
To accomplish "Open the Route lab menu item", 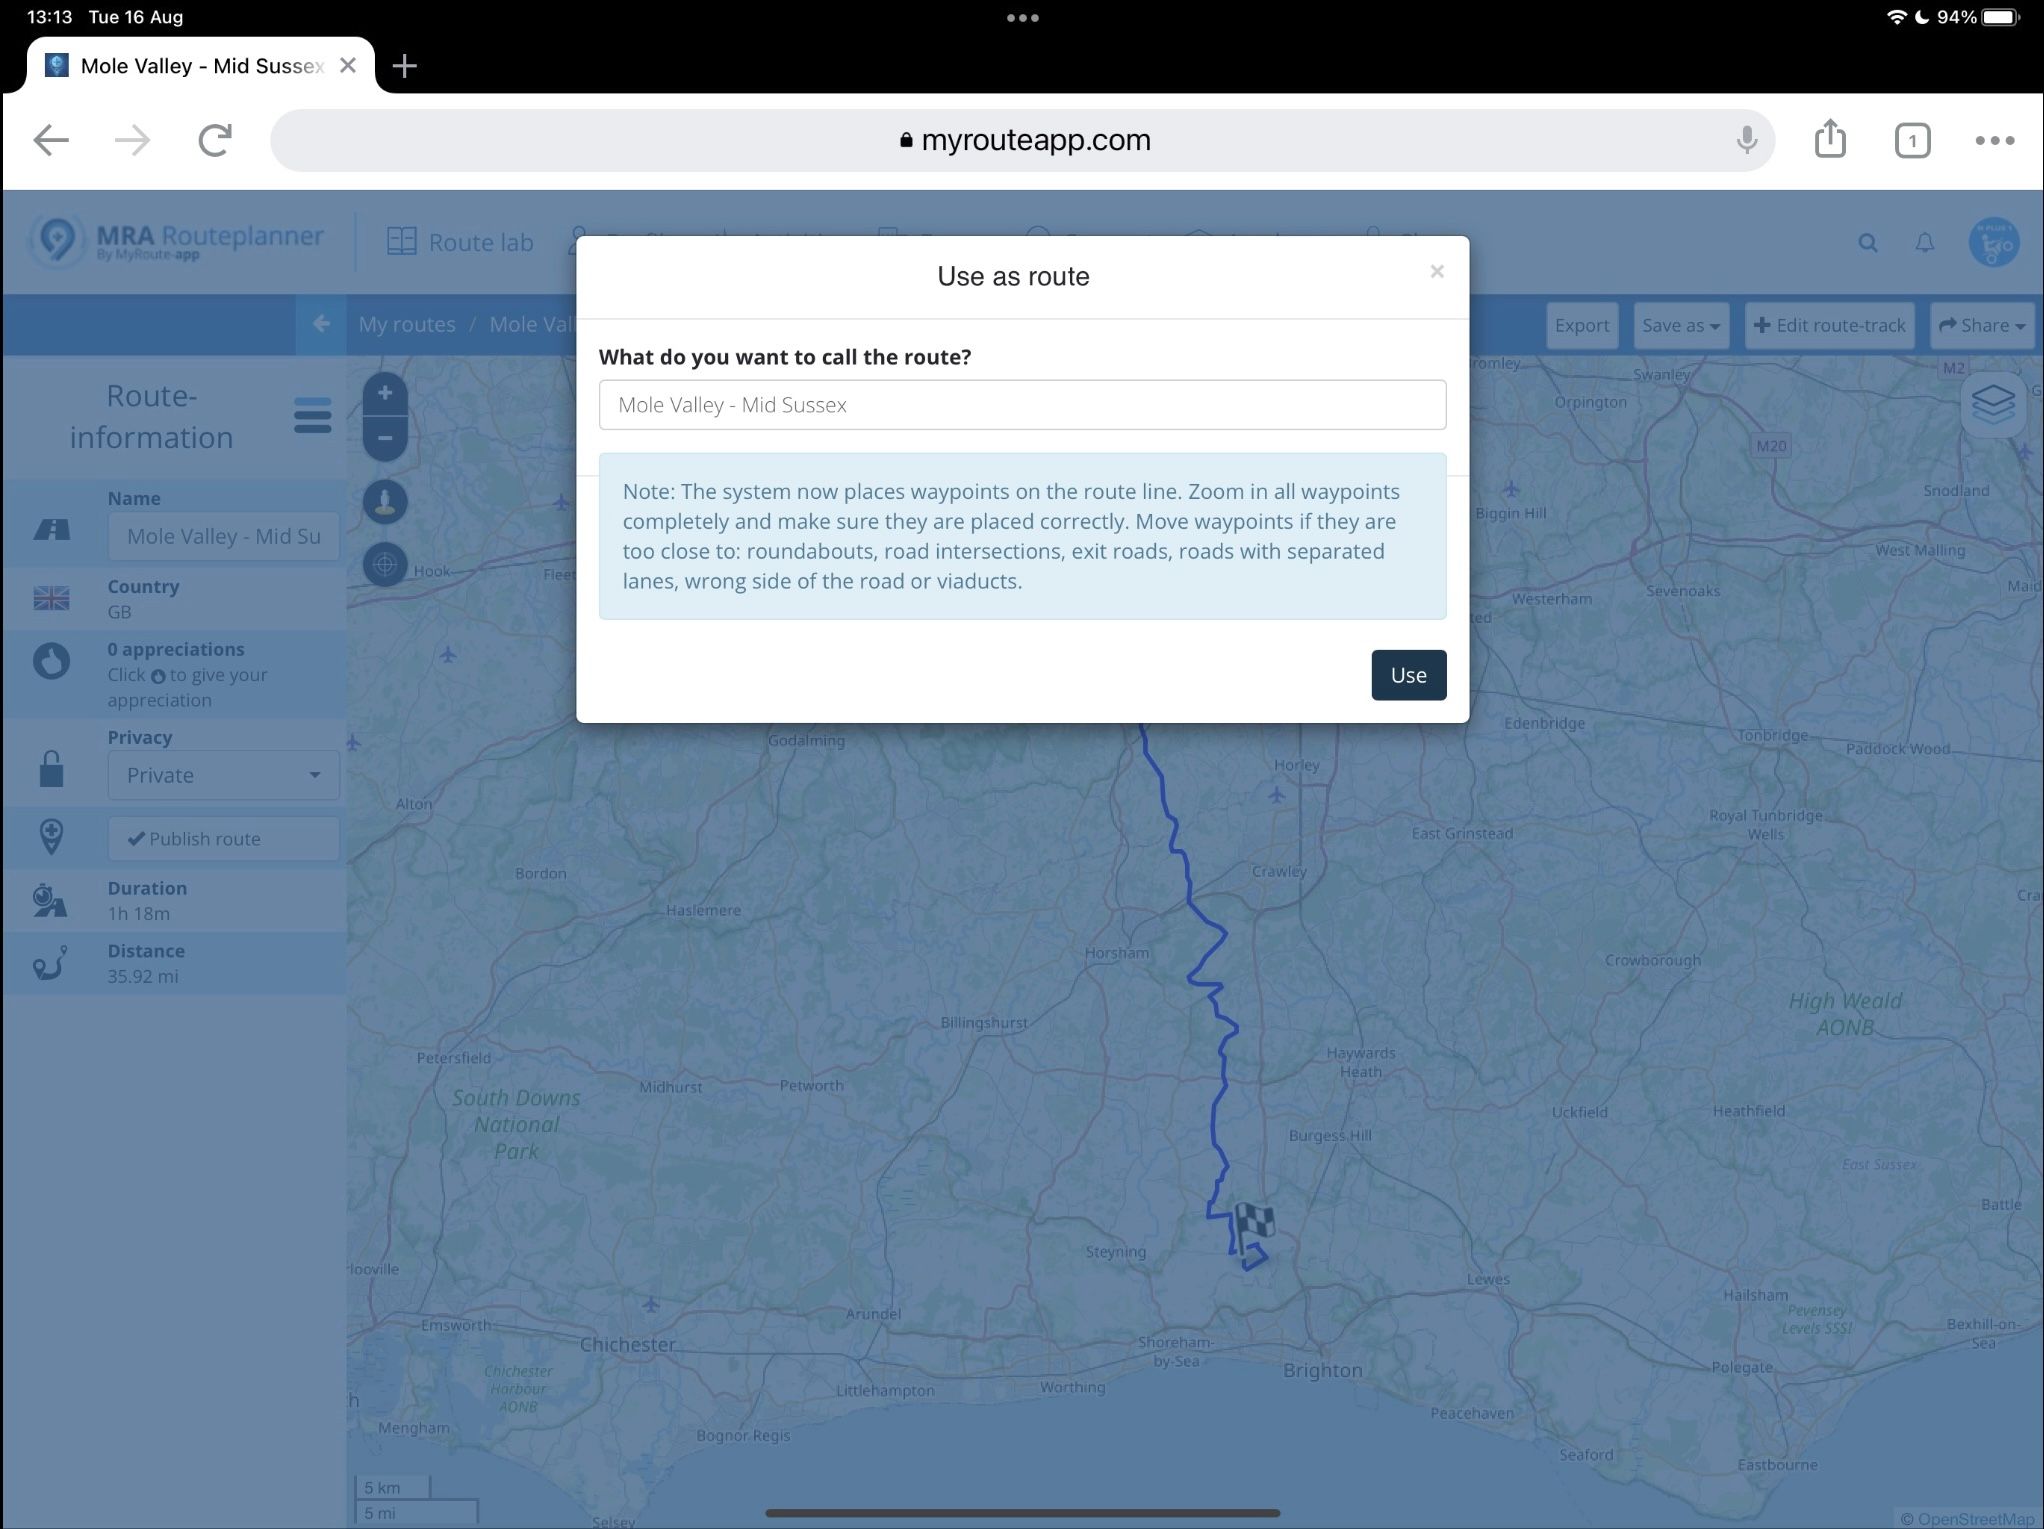I will pyautogui.click(x=460, y=242).
